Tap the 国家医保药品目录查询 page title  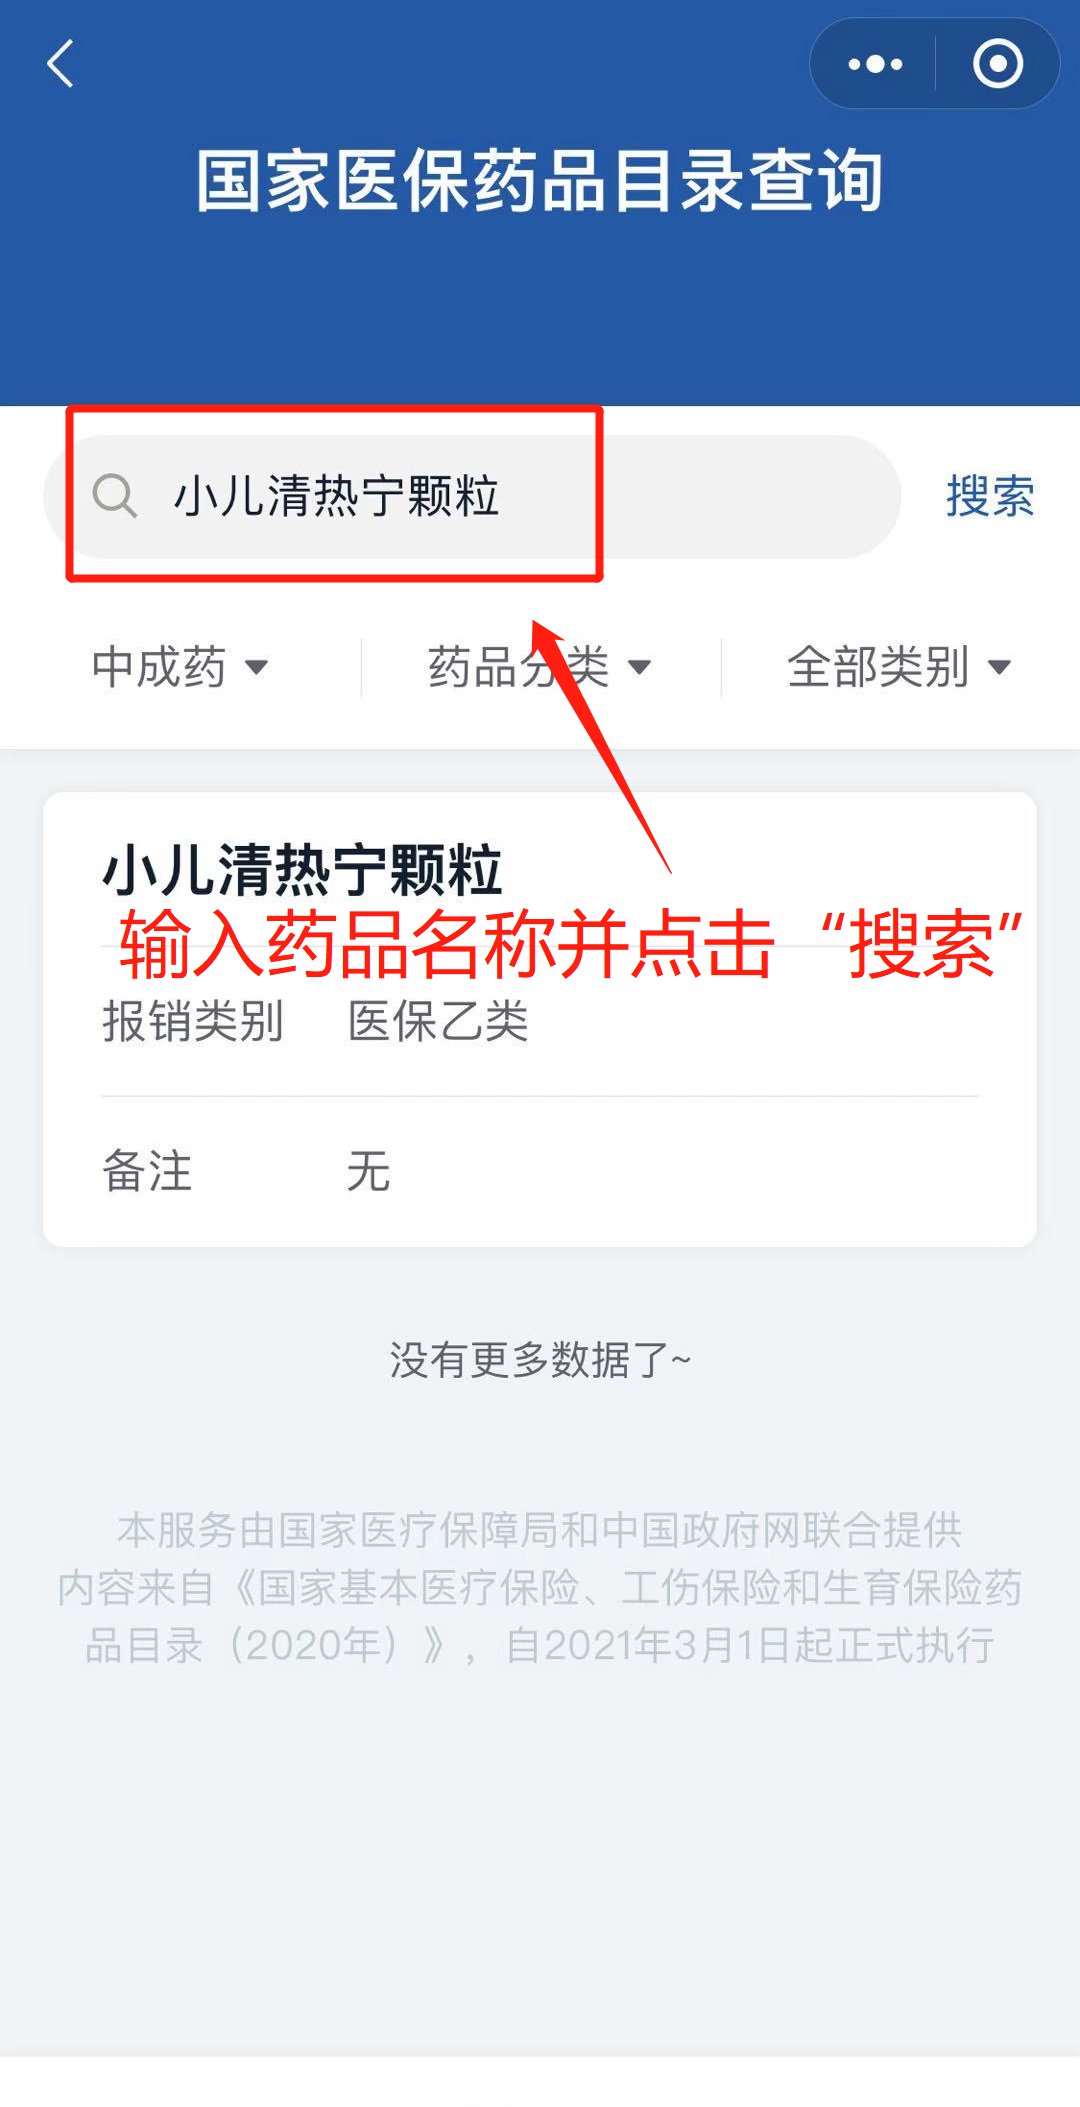(540, 181)
